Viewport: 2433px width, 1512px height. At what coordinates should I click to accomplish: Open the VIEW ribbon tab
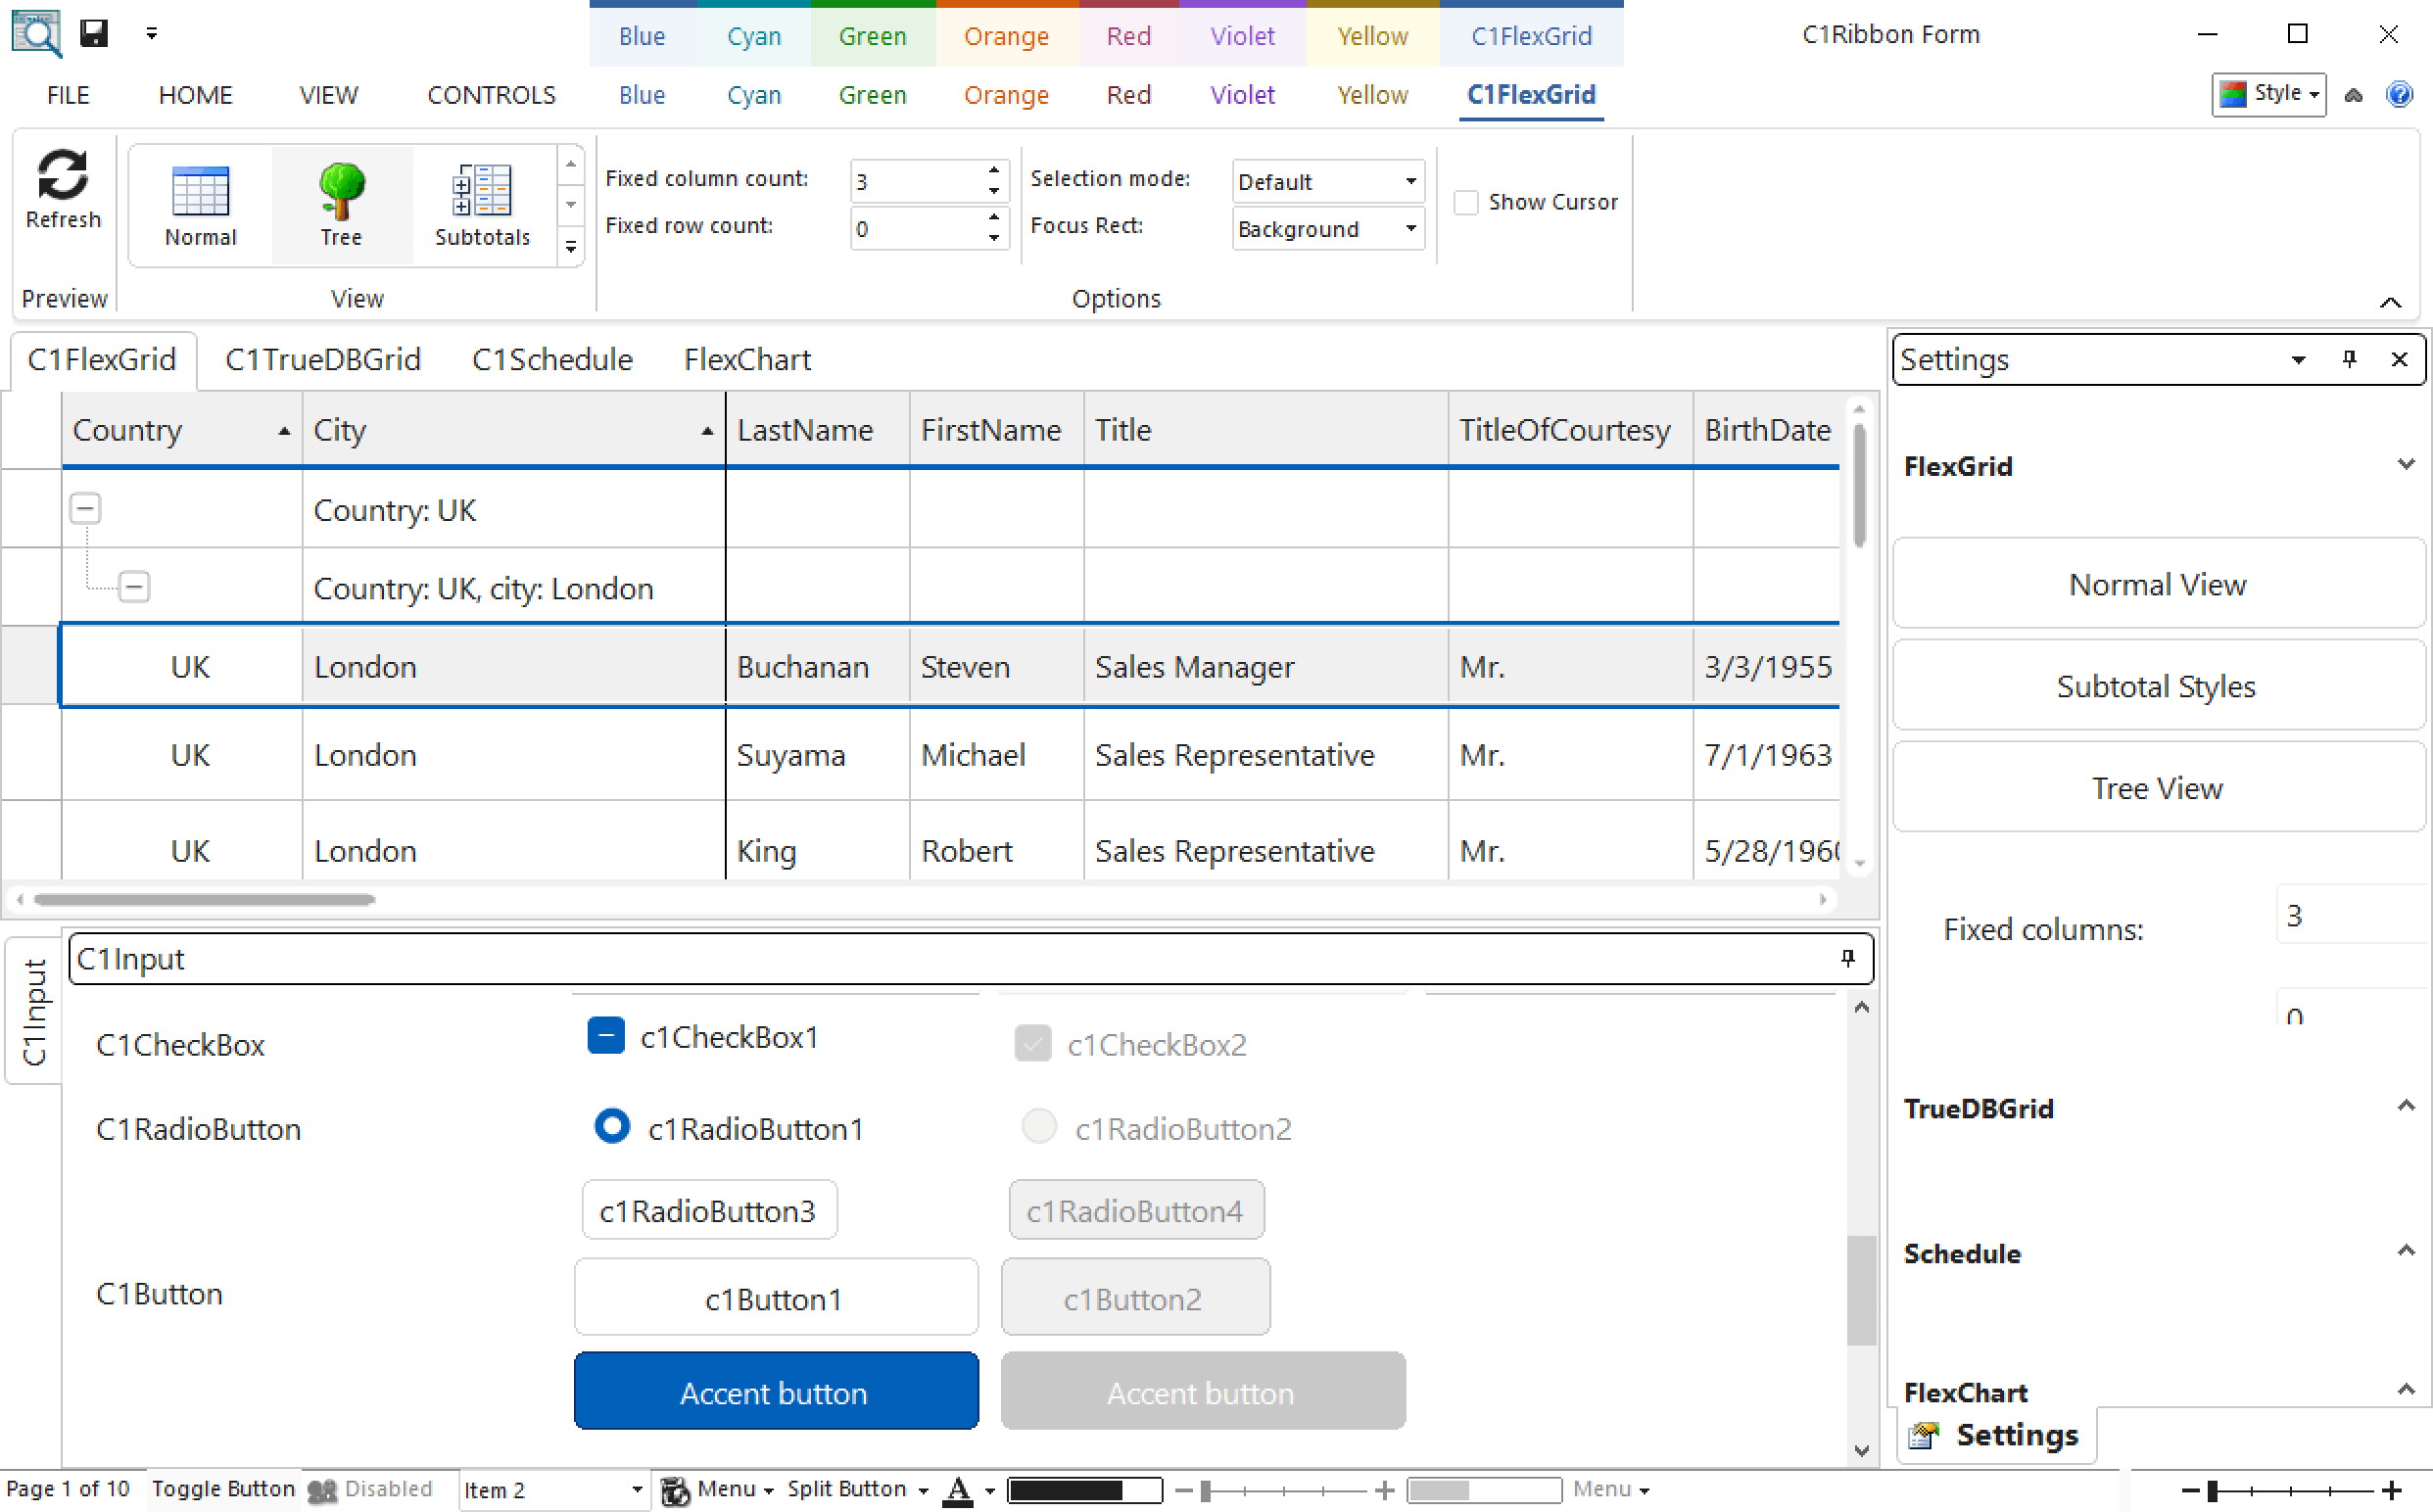328,95
